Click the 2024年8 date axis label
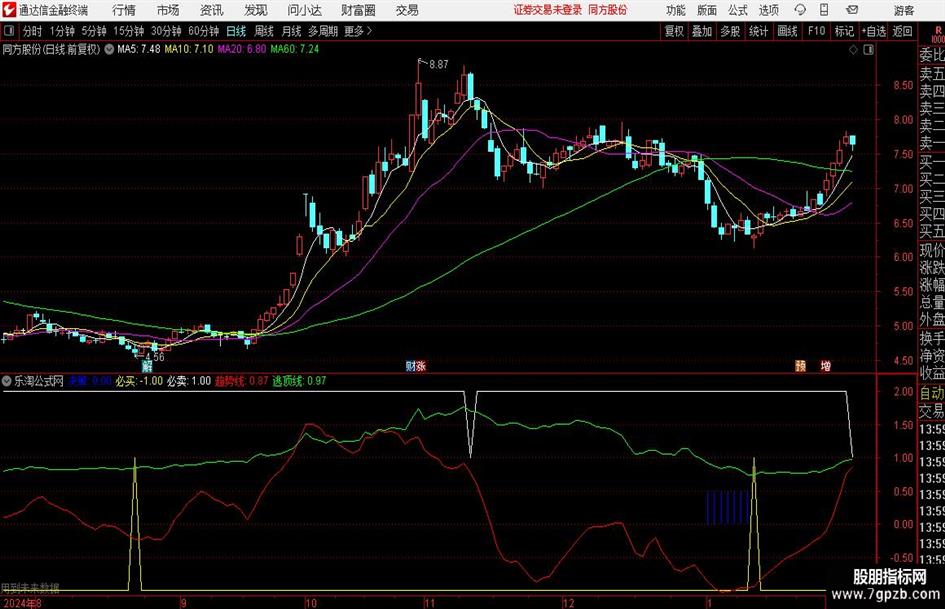 click(x=22, y=603)
